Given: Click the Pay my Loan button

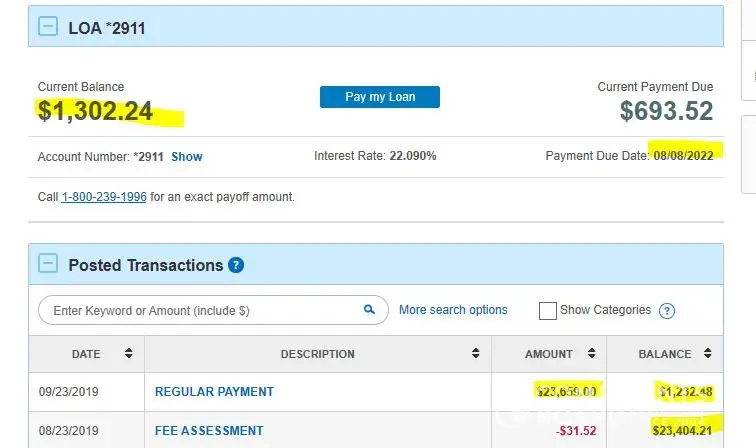Looking at the screenshot, I should [x=380, y=97].
